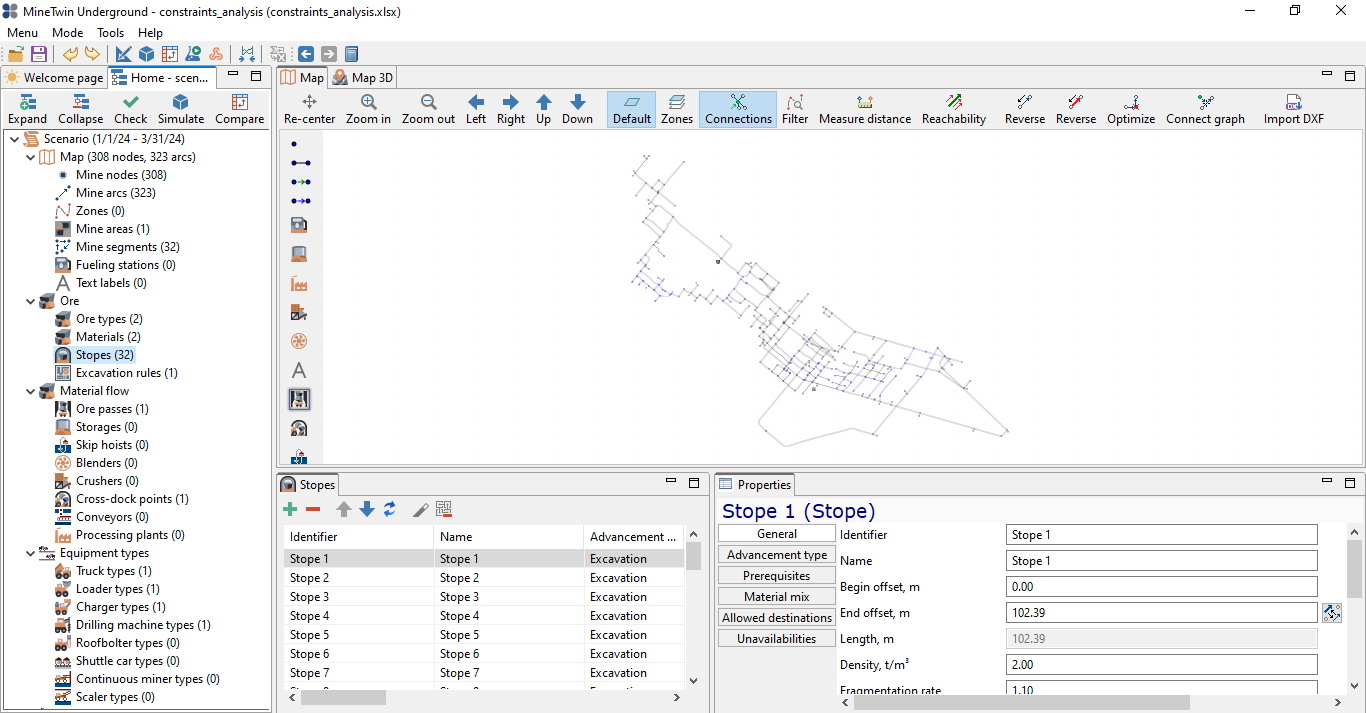This screenshot has width=1366, height=713.
Task: Expand all scenario tree nodes
Action: click(x=27, y=109)
